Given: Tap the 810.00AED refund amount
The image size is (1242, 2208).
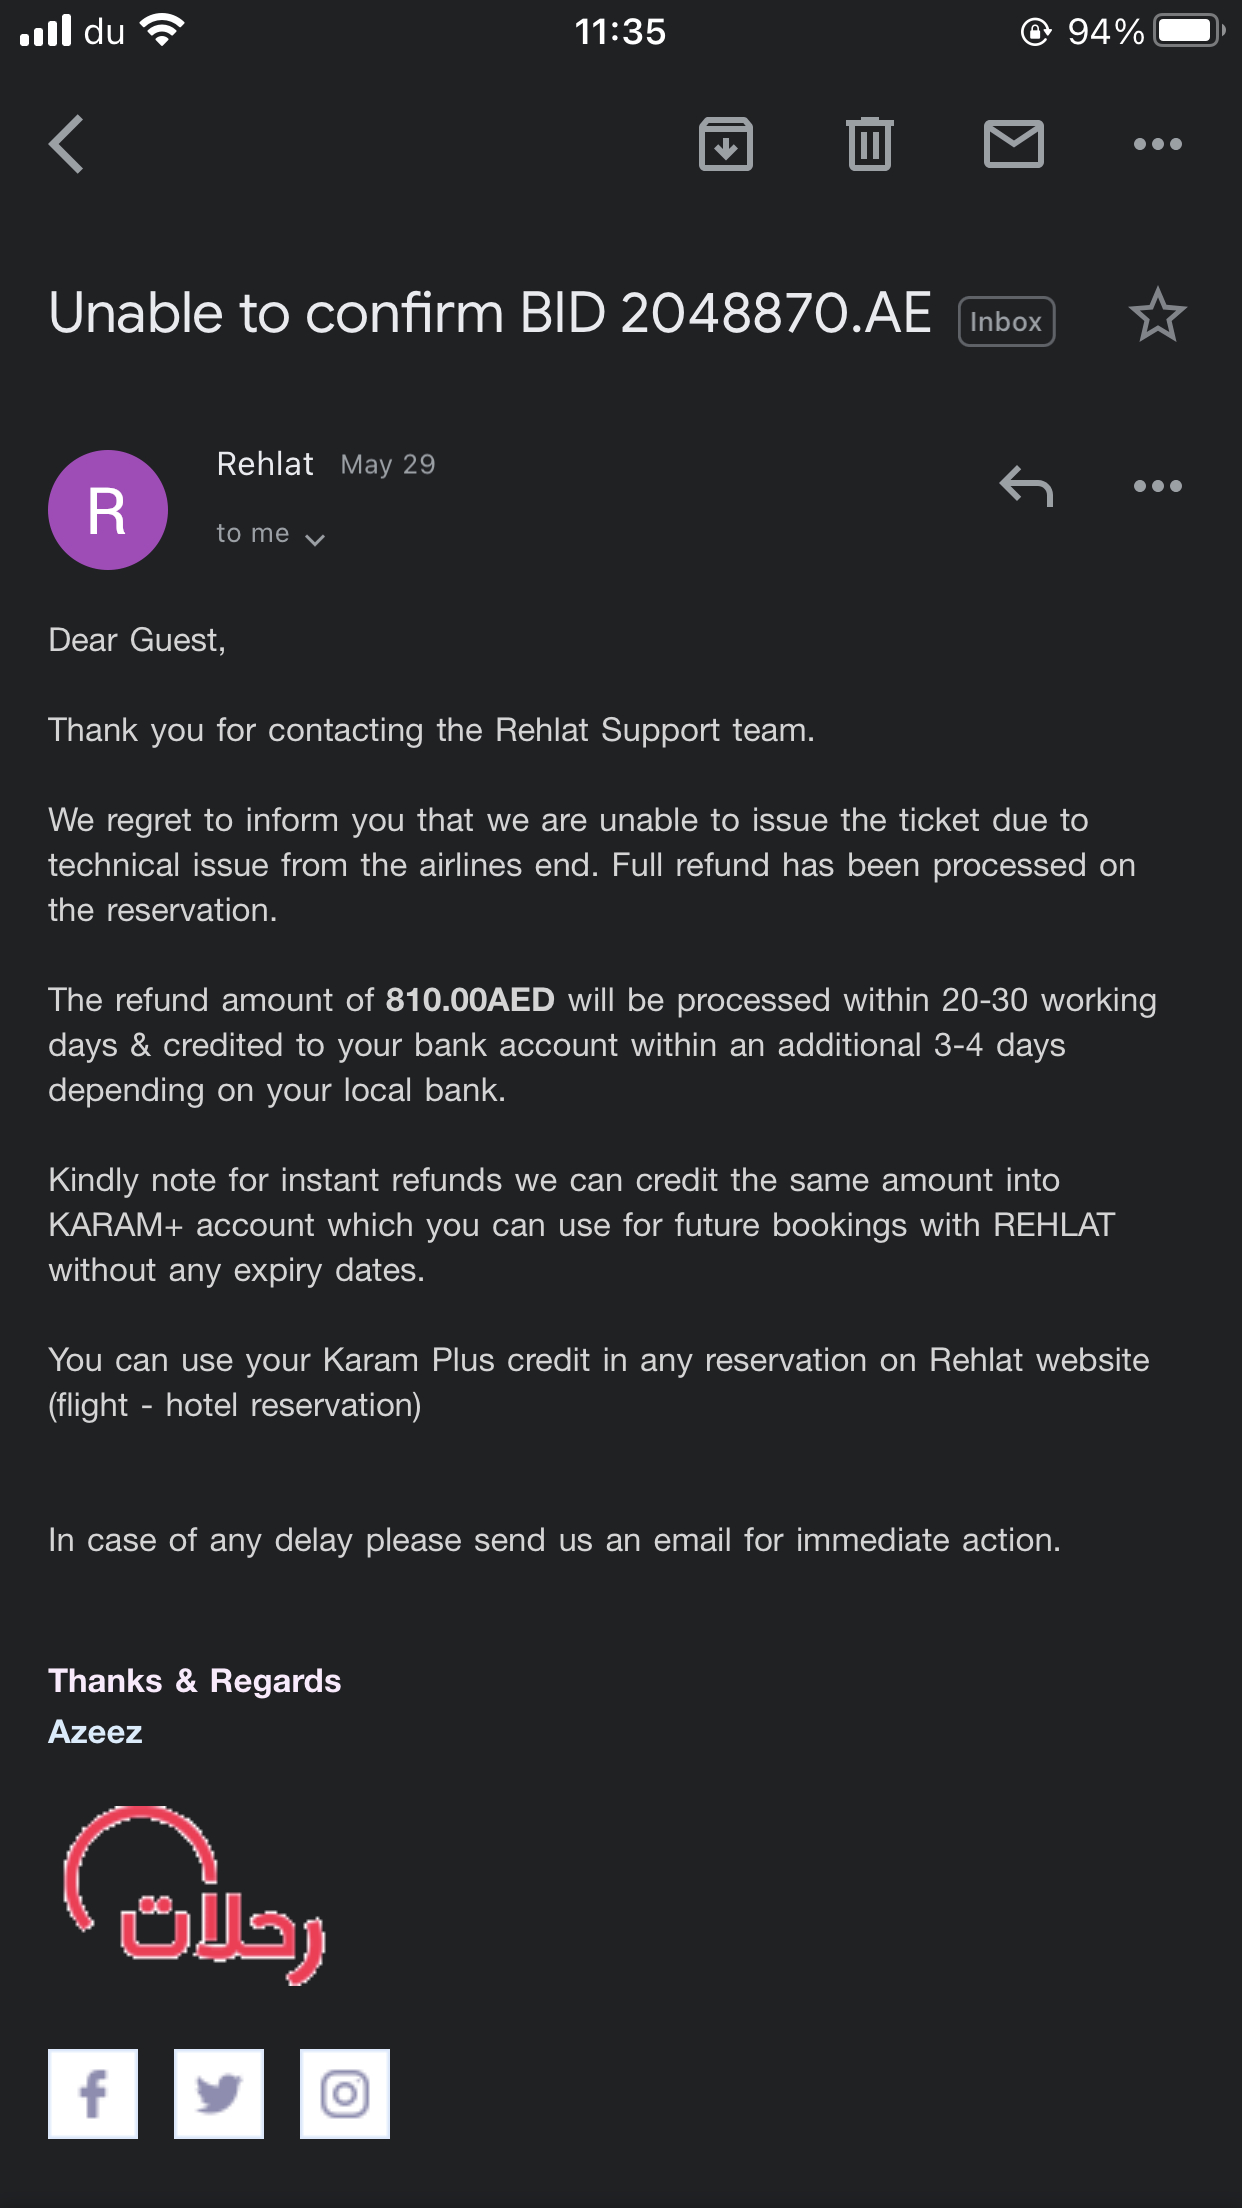Looking at the screenshot, I should (x=470, y=1000).
